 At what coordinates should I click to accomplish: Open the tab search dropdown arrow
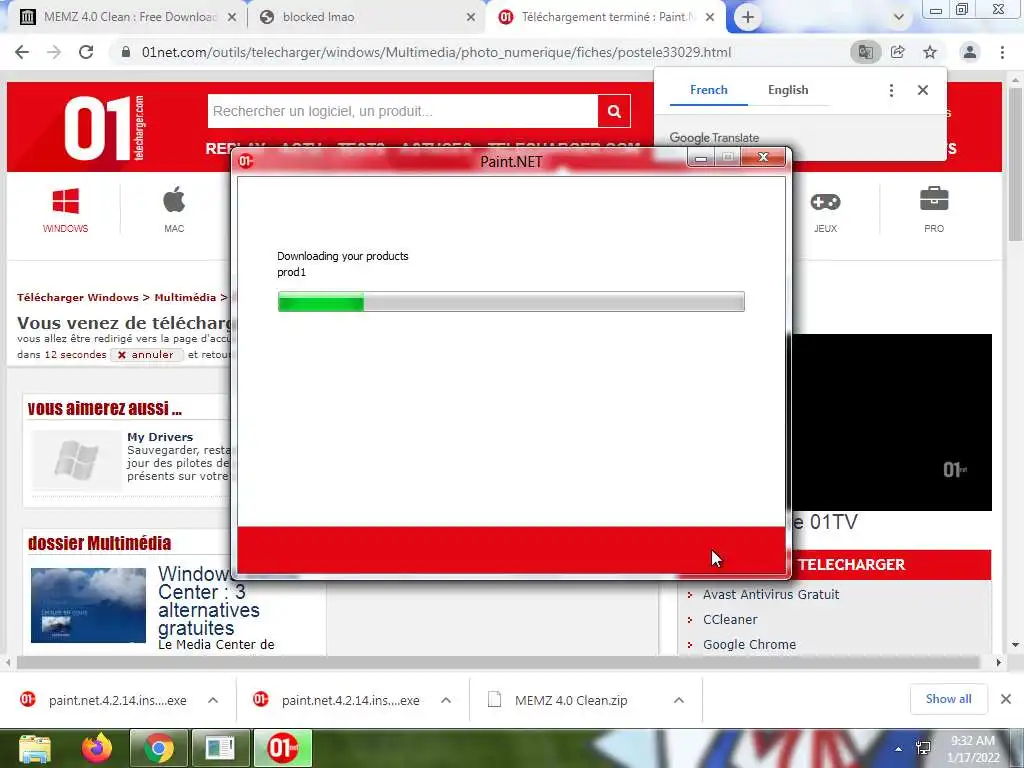[x=899, y=18]
